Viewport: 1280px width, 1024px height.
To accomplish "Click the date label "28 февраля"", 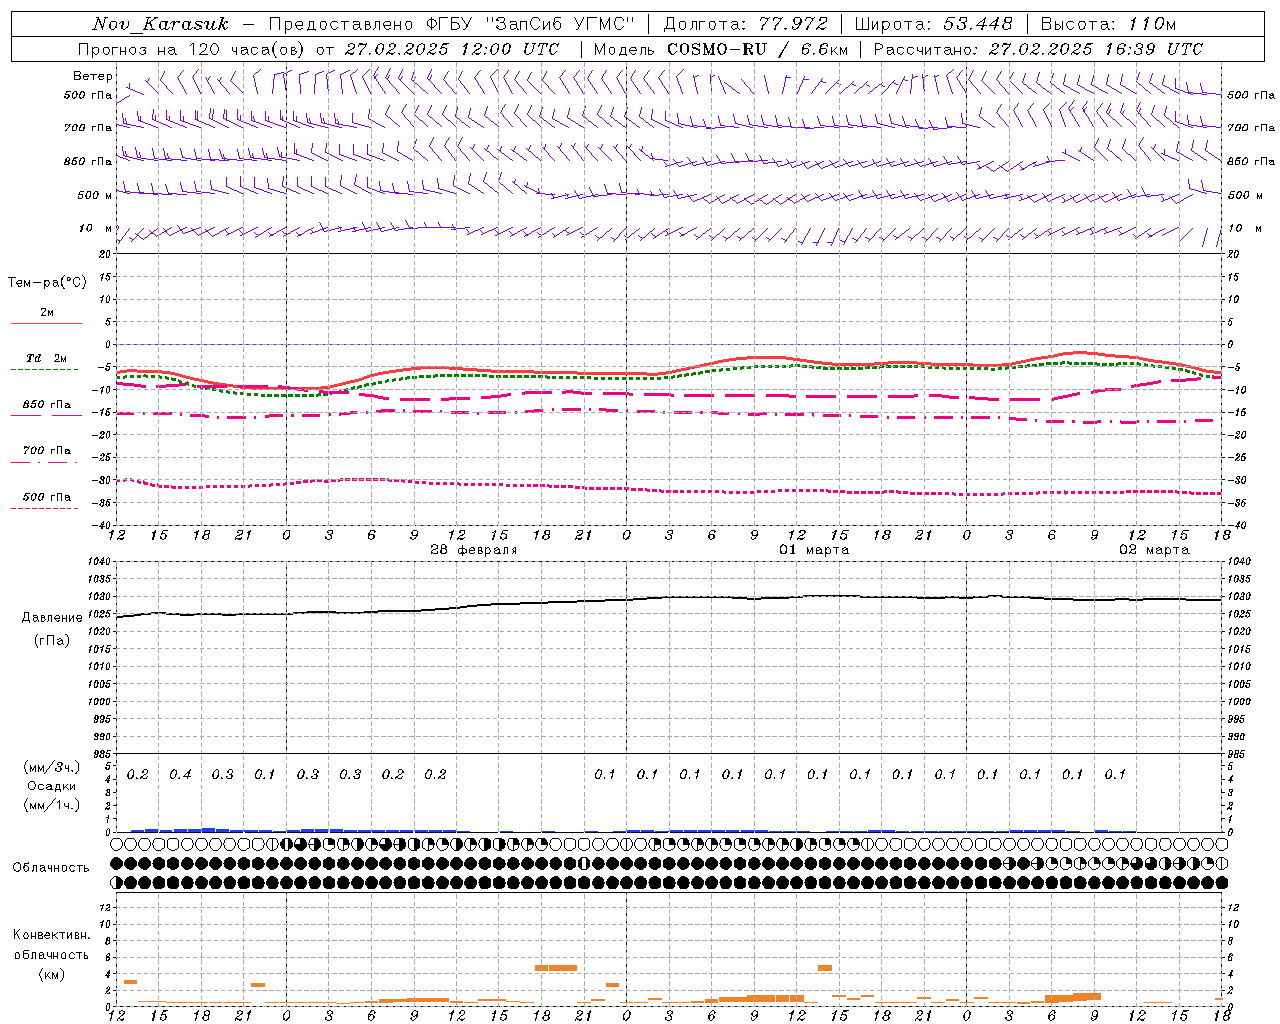I will [x=473, y=550].
